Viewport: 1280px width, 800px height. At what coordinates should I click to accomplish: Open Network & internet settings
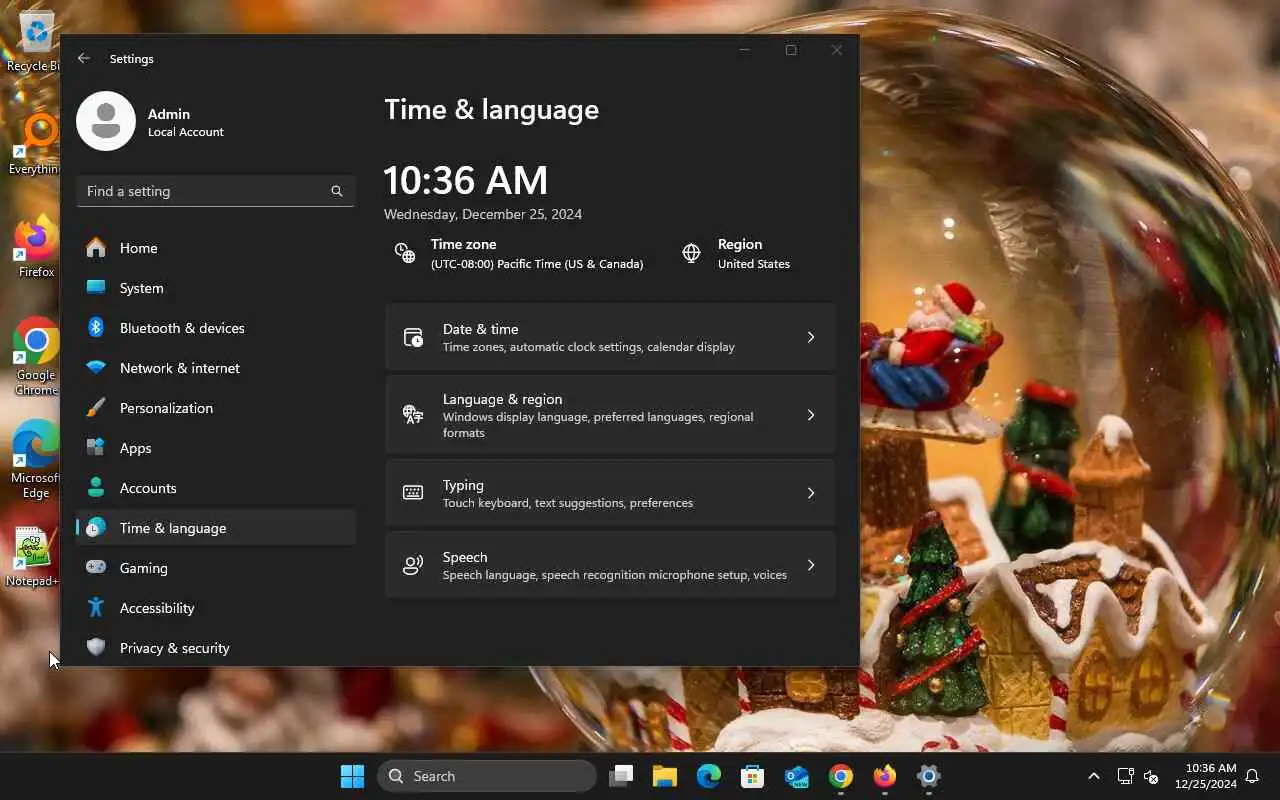[215, 368]
